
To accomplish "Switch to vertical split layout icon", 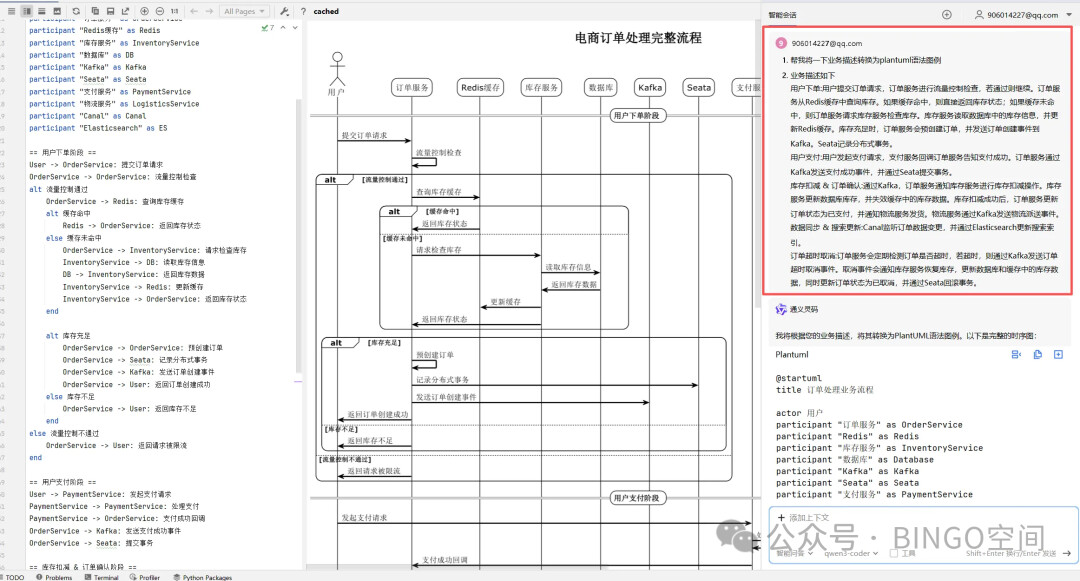I will pyautogui.click(x=42, y=11).
